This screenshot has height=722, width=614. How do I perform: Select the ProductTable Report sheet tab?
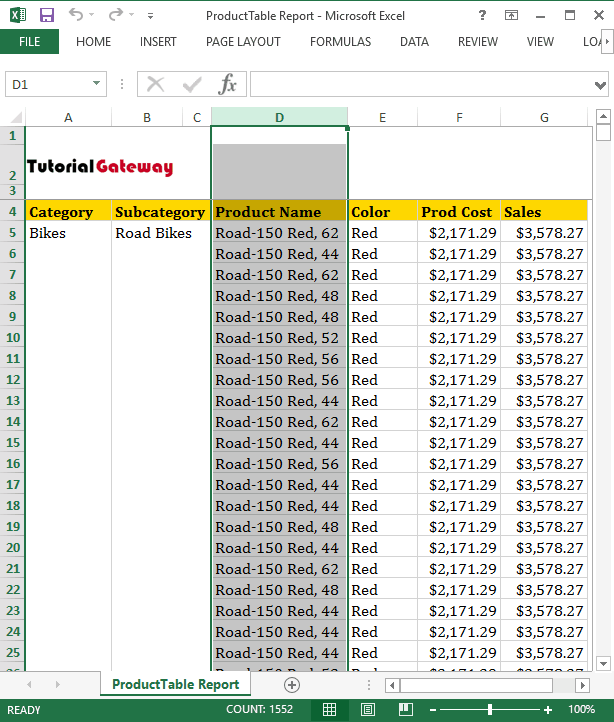pos(175,684)
